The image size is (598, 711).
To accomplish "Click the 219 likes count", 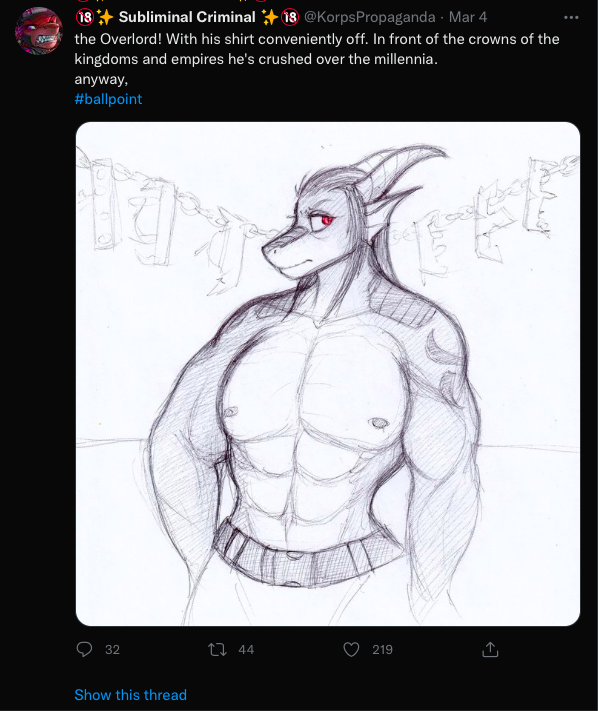I will tap(382, 650).
